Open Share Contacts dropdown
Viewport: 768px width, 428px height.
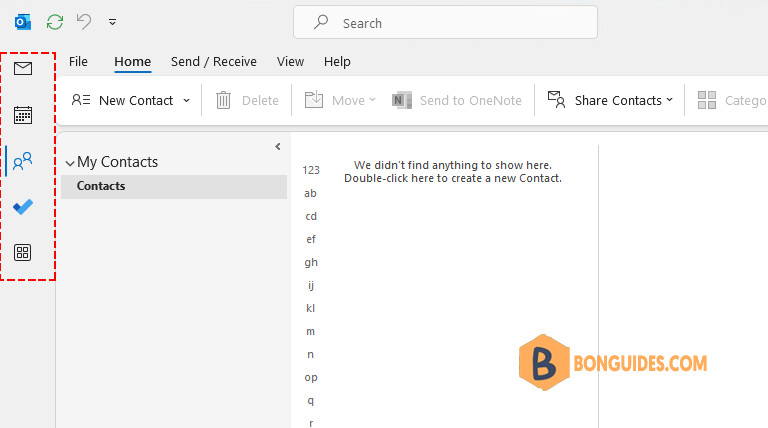610,100
